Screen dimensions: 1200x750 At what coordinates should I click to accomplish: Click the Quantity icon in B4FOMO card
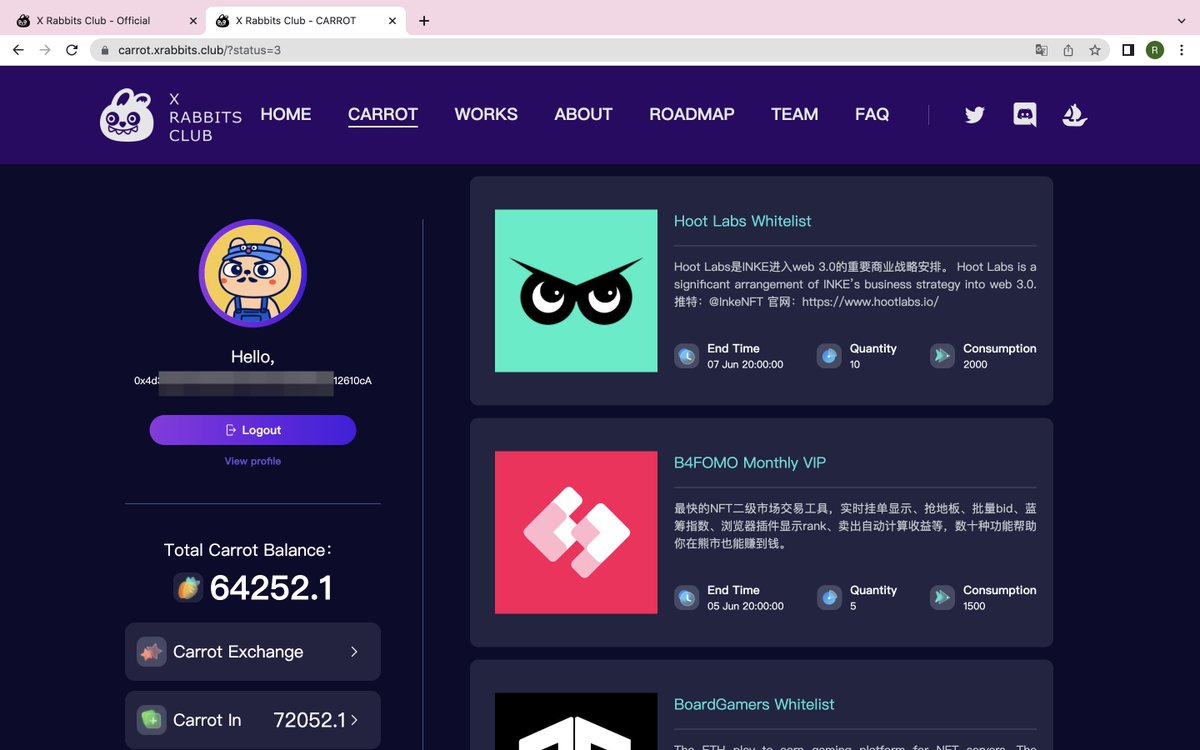click(x=829, y=598)
